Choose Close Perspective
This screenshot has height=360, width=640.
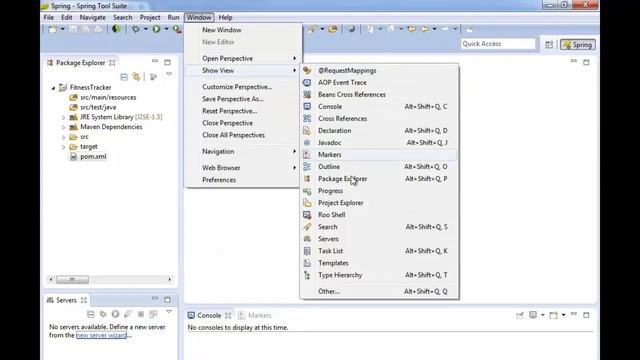tap(242, 123)
